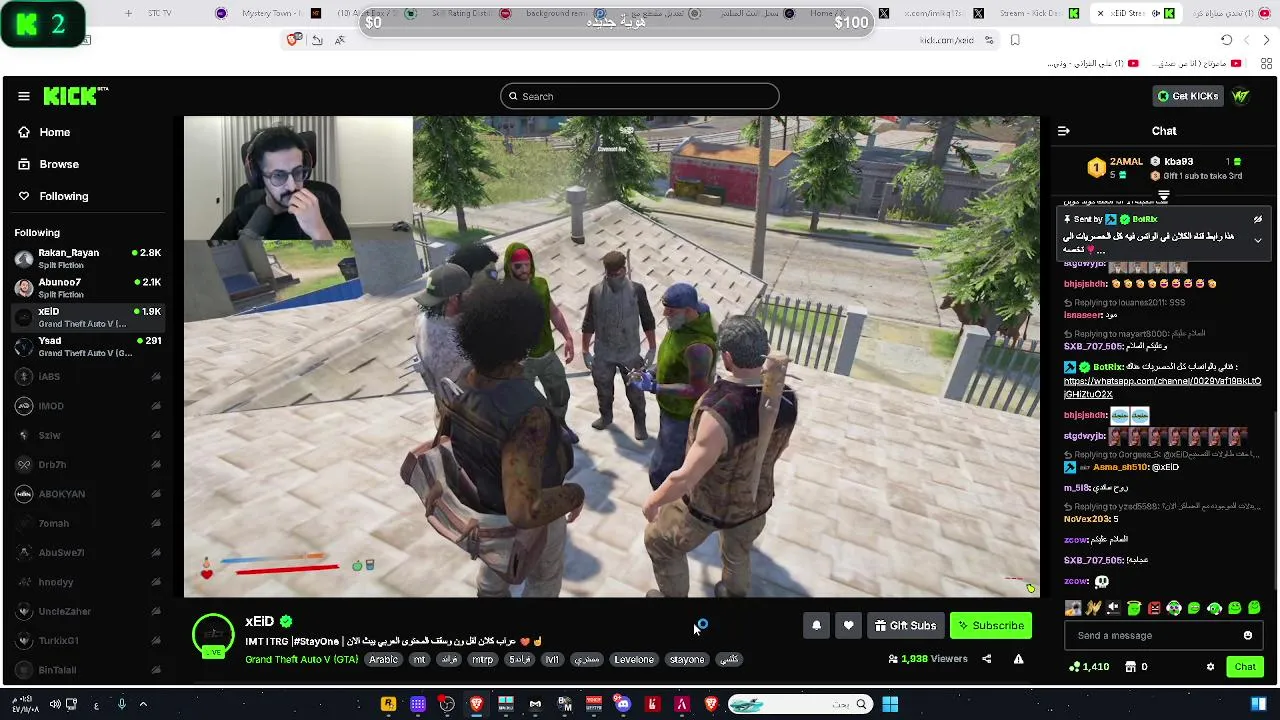Image resolution: width=1280 pixels, height=720 pixels.
Task: Click the Kick logo
Action: coord(75,96)
